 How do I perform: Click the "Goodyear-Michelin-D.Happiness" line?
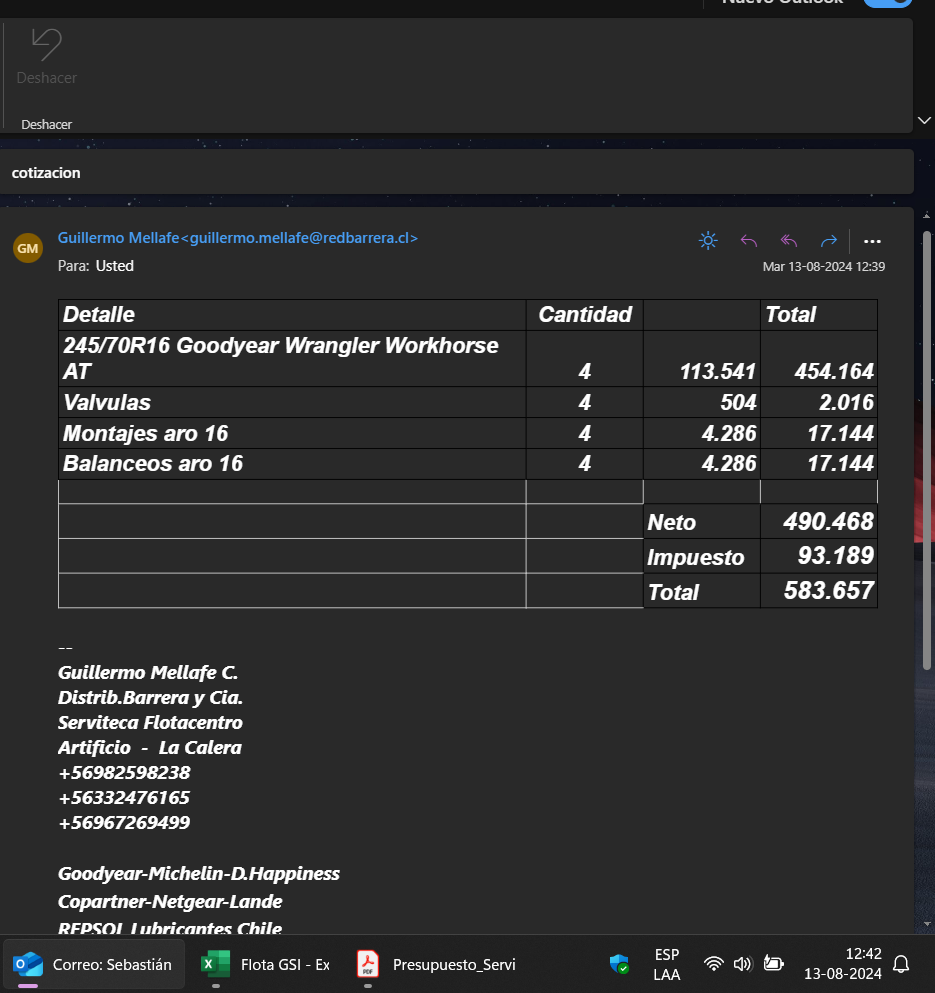pos(199,874)
